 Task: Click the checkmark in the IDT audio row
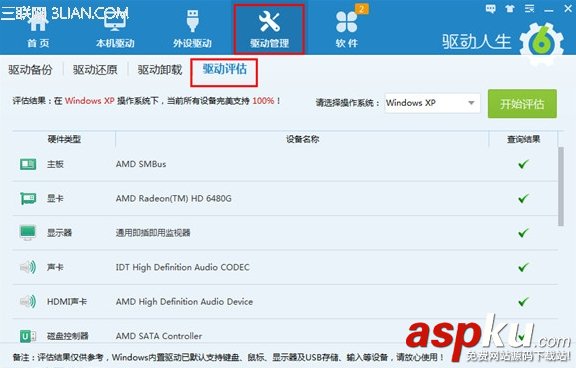coord(523,267)
